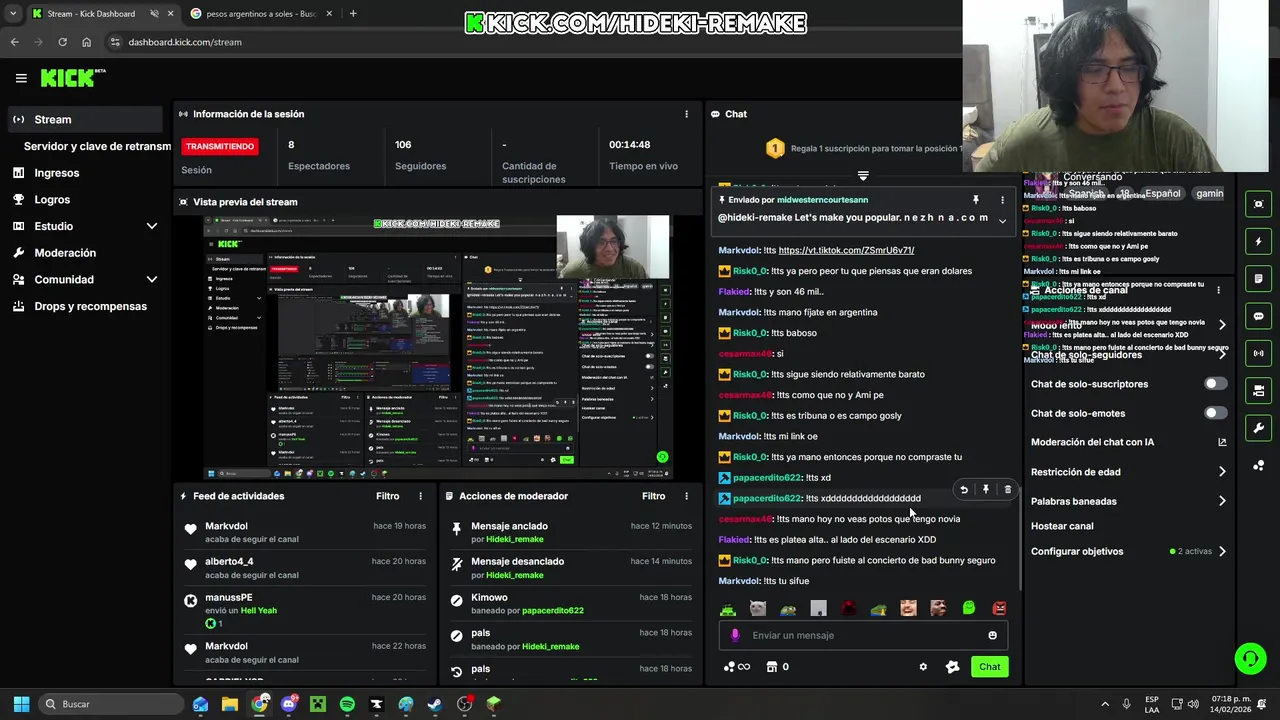Open Filtro in Acciones de moderador

[x=654, y=496]
